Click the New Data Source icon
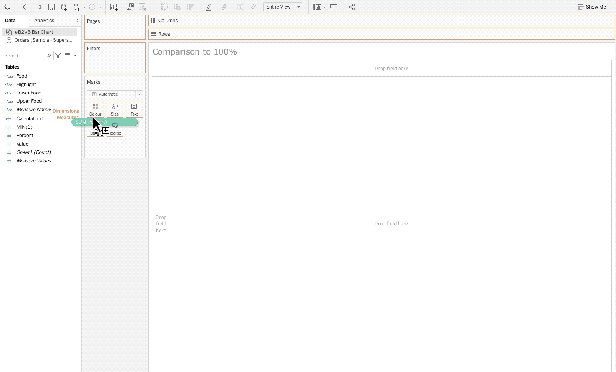The width and height of the screenshot is (616, 372). [x=64, y=7]
